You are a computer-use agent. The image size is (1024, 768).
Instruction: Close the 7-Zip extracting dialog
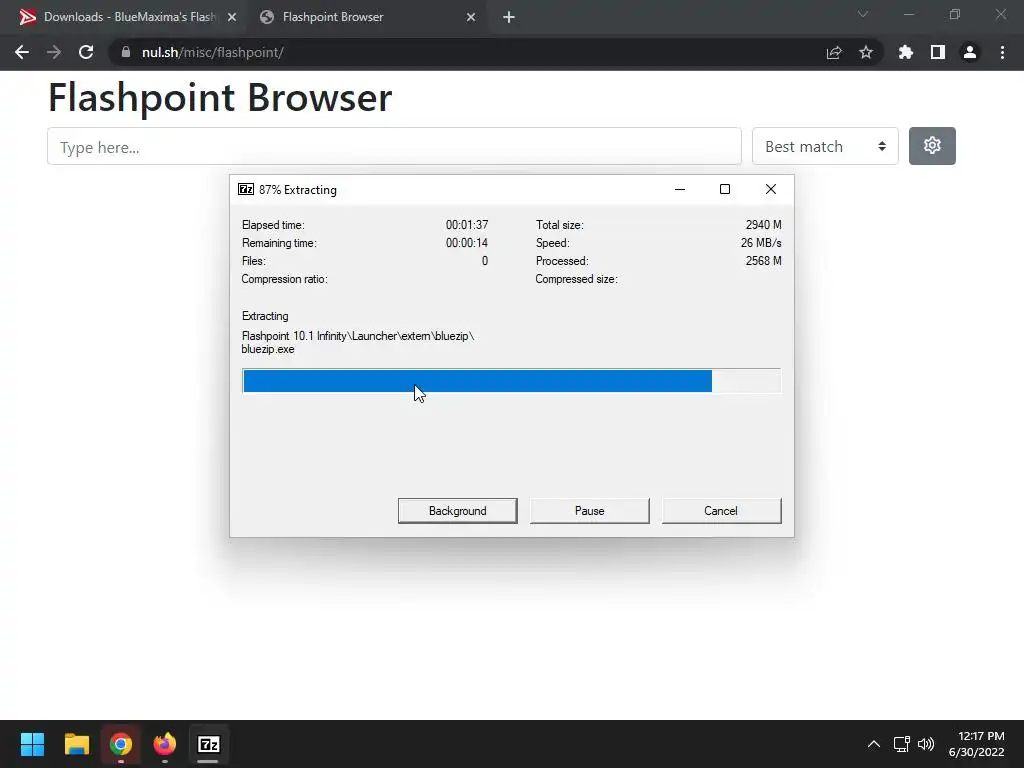(771, 189)
